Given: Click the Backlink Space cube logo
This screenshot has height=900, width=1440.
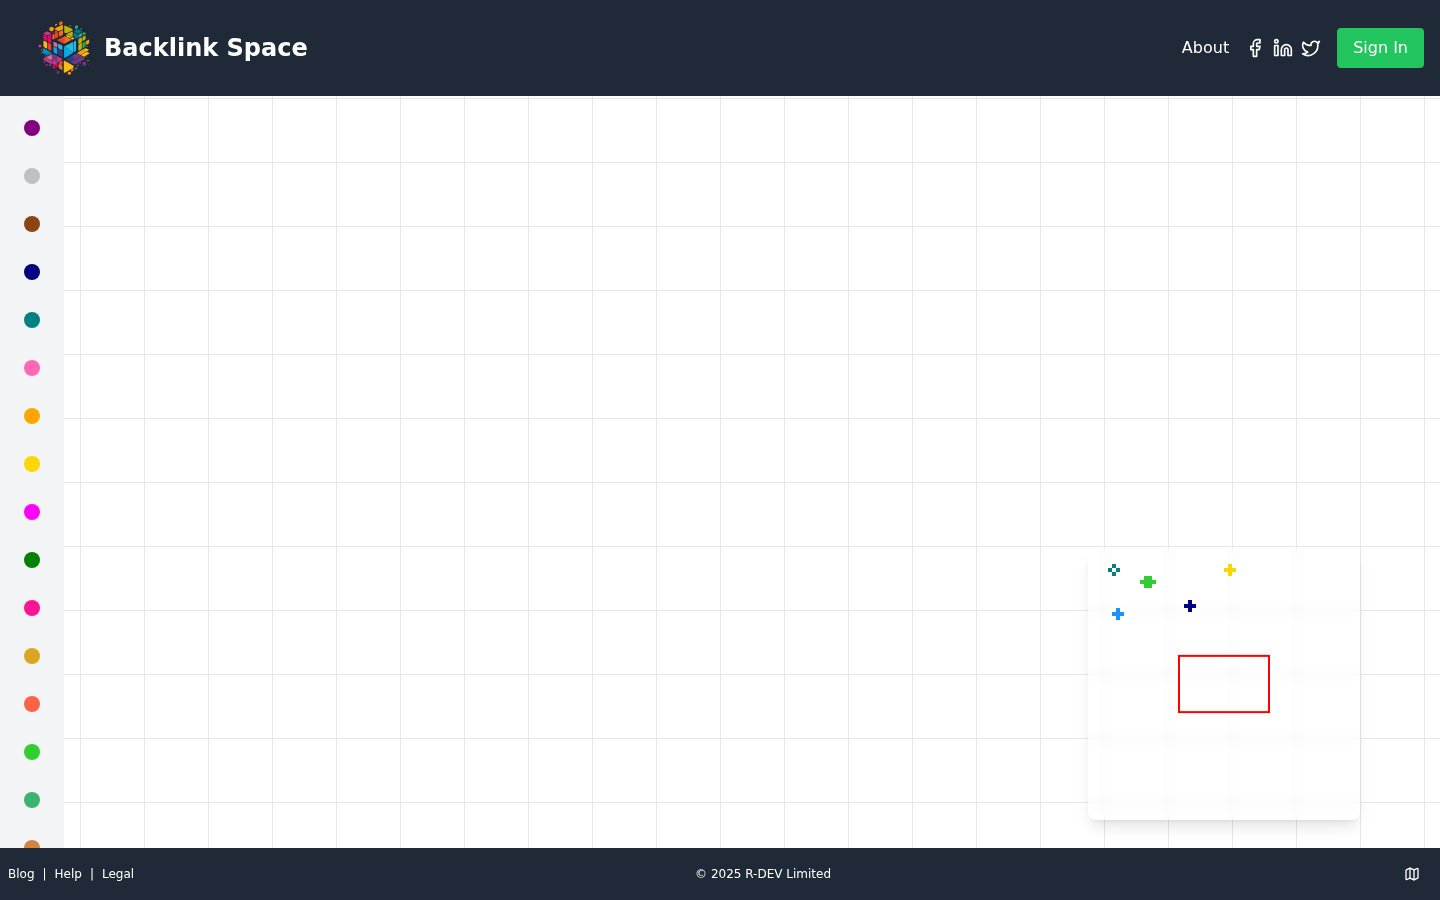Looking at the screenshot, I should click(64, 47).
